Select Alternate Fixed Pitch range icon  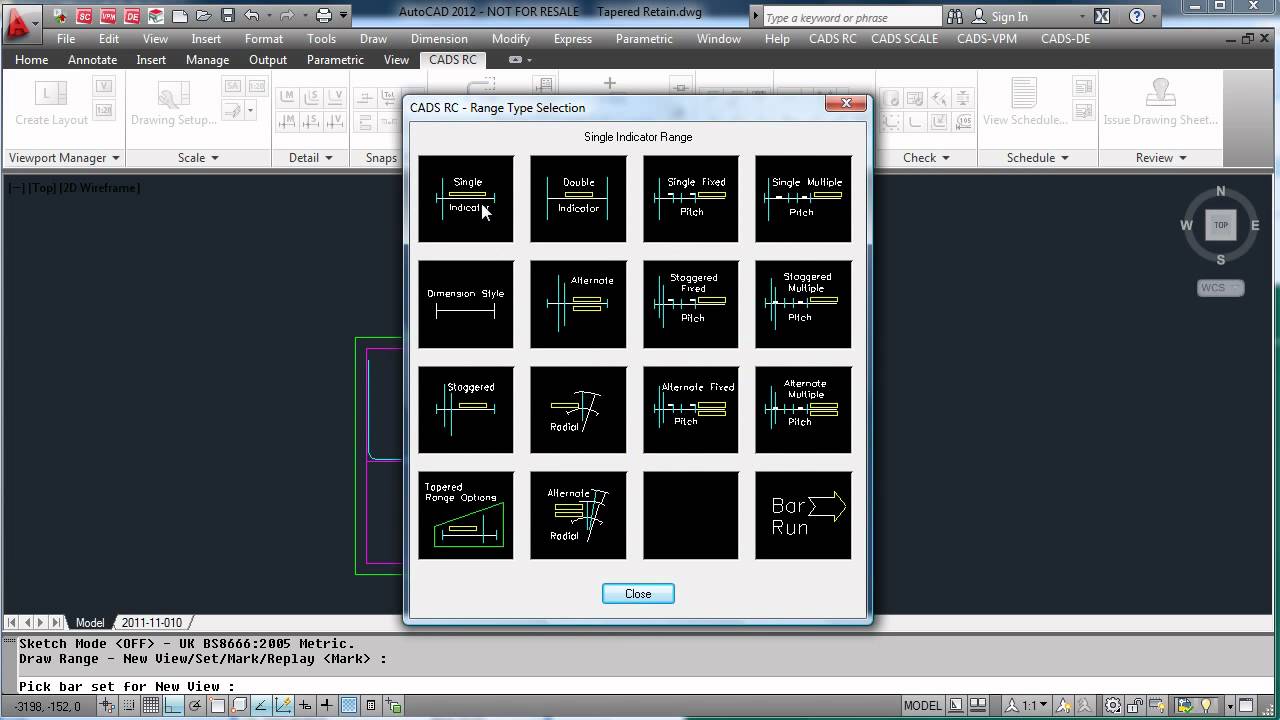[x=691, y=410]
